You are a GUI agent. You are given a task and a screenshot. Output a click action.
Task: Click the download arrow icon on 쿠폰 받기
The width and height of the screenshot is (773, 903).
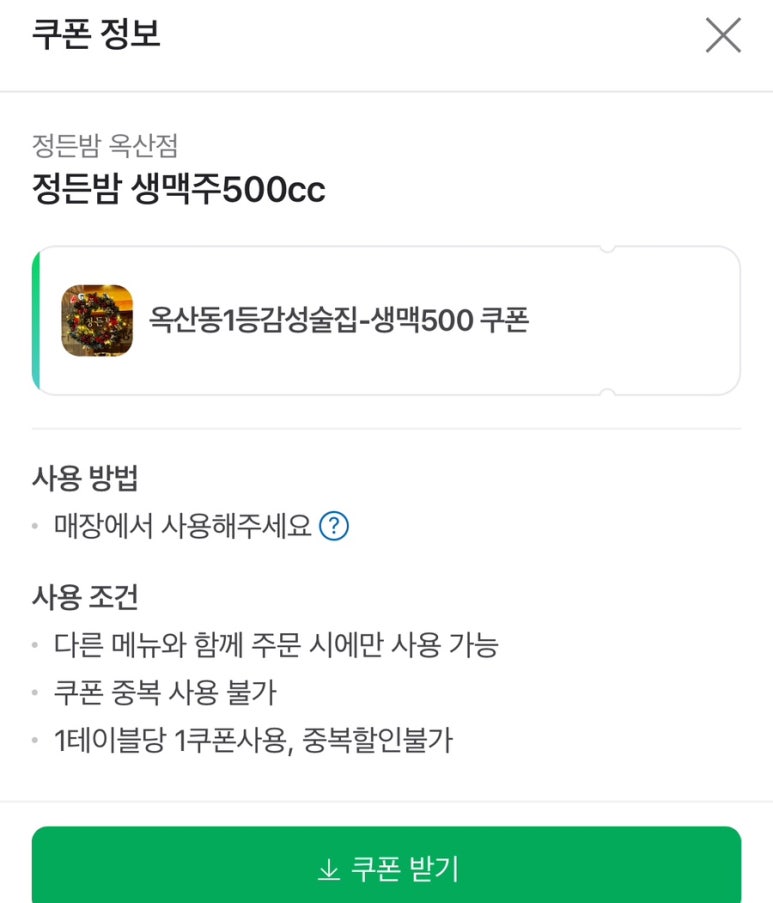click(328, 871)
